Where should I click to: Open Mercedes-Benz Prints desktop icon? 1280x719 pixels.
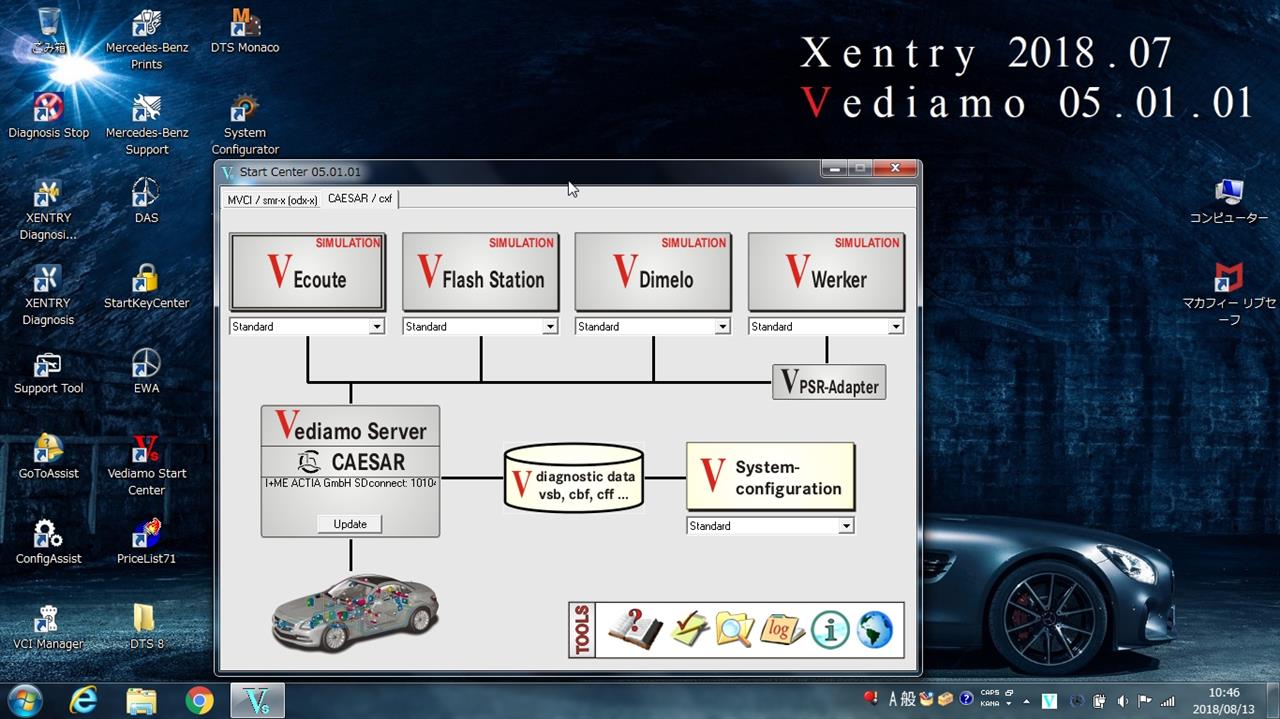tap(146, 40)
